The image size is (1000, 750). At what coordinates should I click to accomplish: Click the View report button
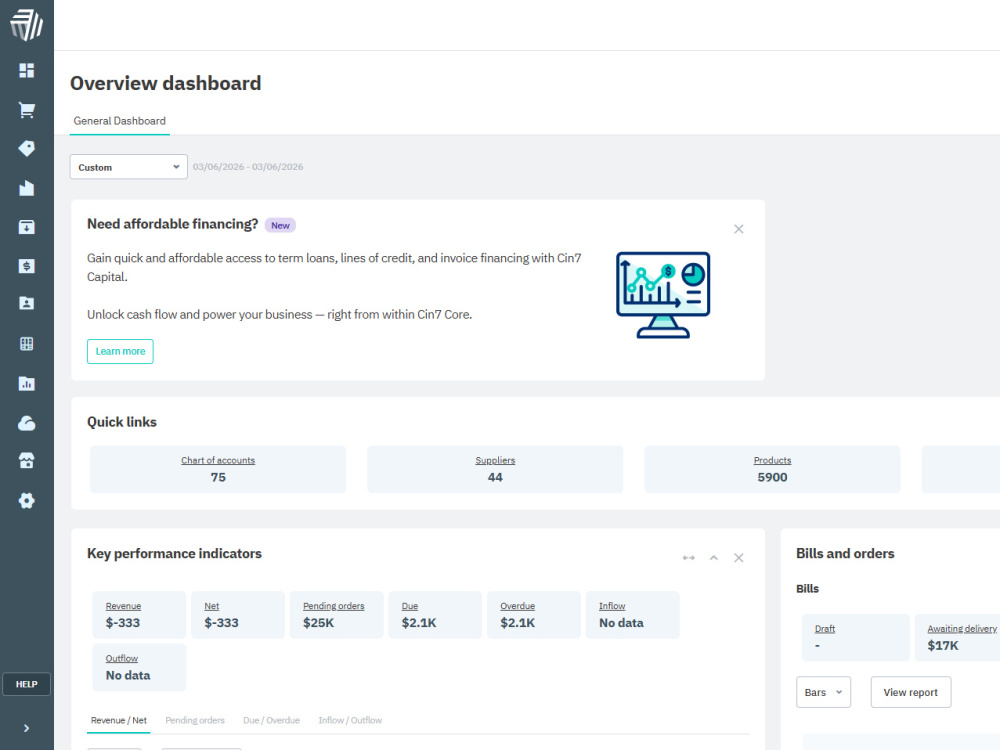click(x=911, y=693)
